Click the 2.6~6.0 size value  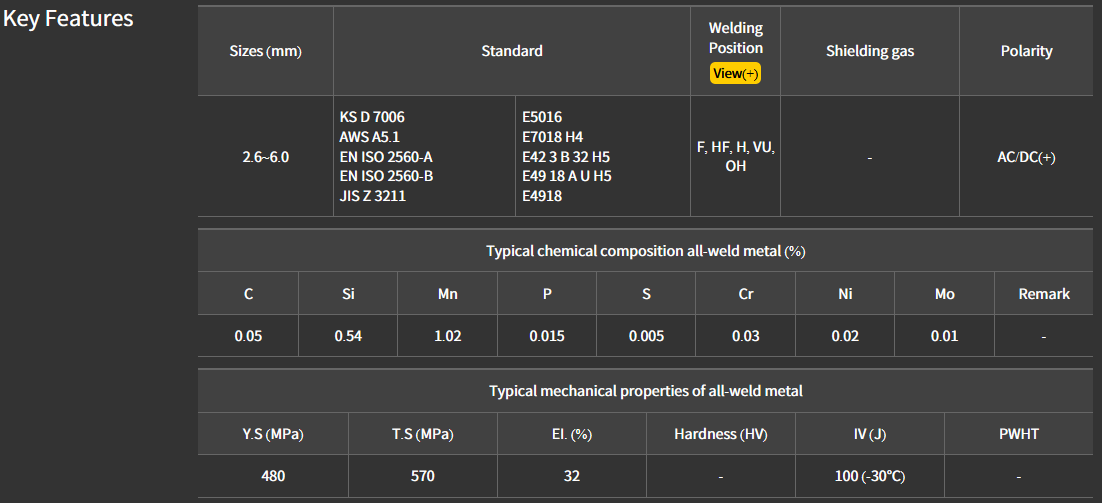point(265,157)
